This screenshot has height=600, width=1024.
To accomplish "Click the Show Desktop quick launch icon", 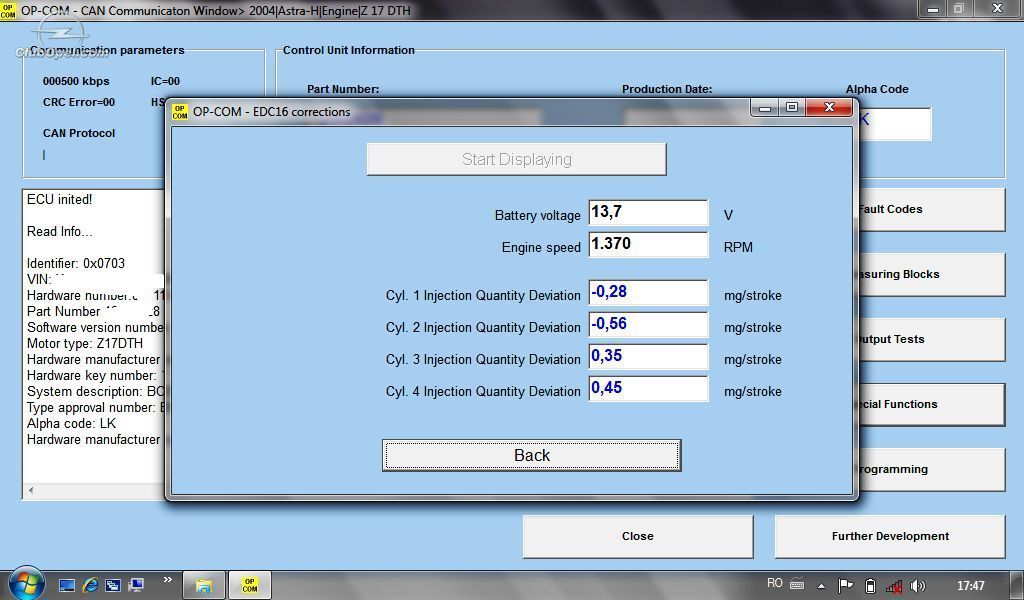I will (x=67, y=585).
